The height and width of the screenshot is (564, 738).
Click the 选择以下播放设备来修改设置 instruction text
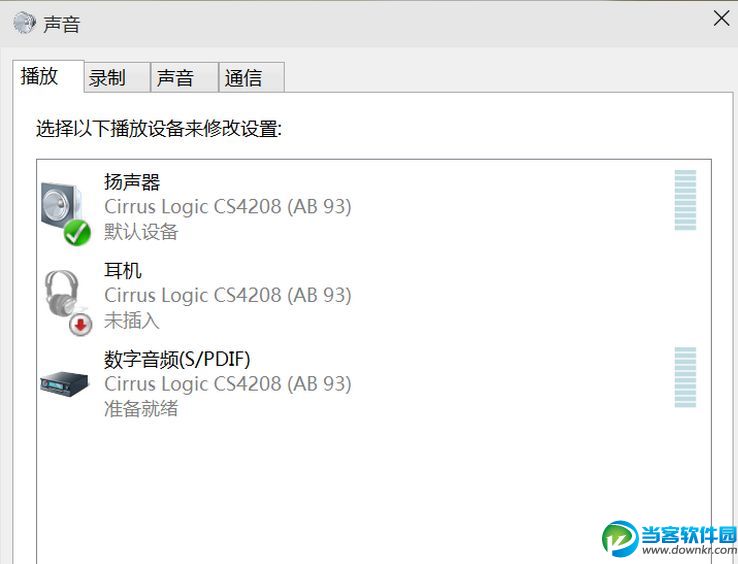click(159, 129)
